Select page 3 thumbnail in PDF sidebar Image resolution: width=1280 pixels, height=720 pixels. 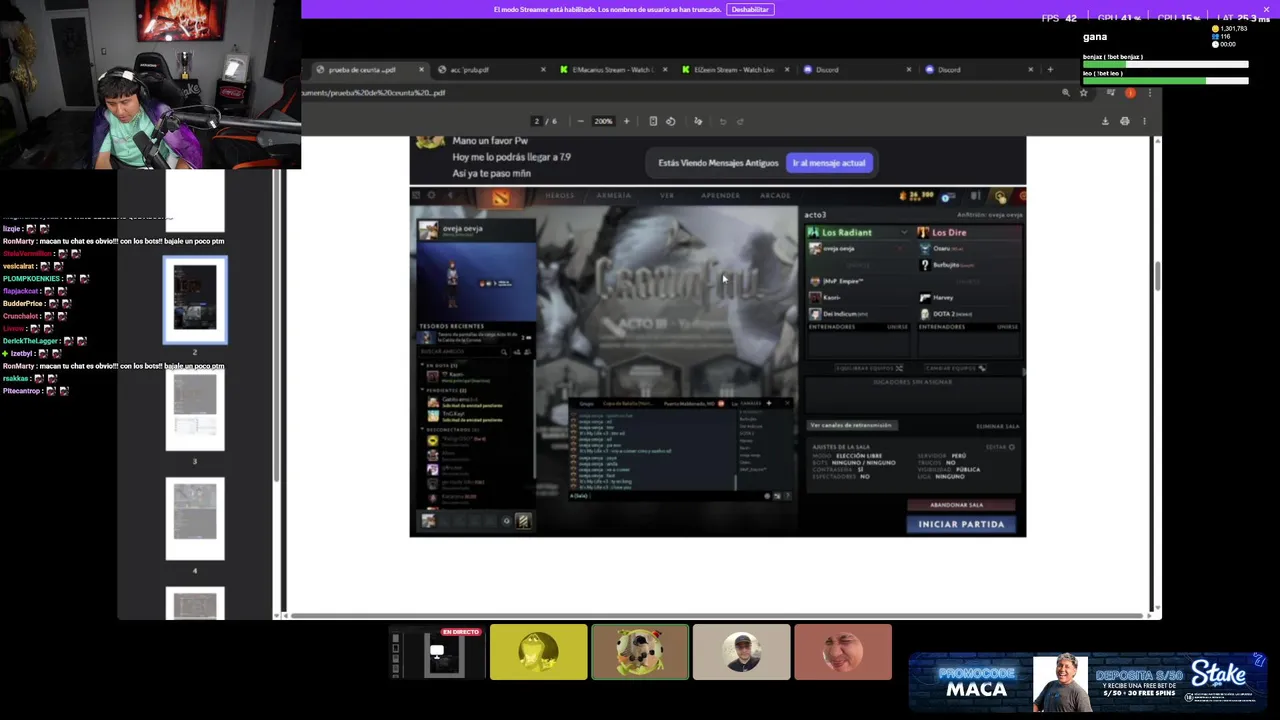[x=195, y=410]
